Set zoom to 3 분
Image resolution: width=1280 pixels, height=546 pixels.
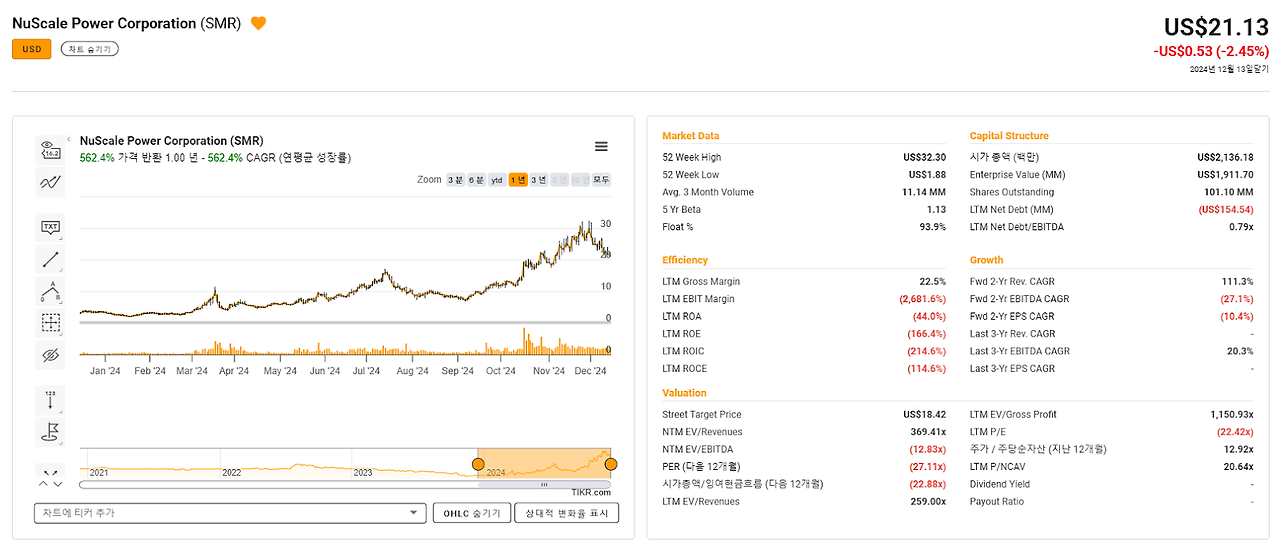455,180
